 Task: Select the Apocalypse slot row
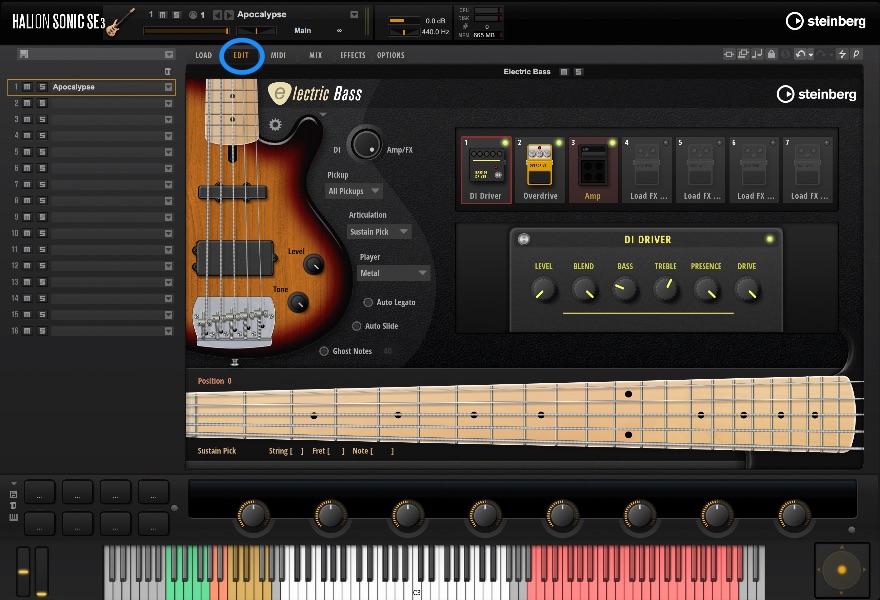(x=91, y=87)
